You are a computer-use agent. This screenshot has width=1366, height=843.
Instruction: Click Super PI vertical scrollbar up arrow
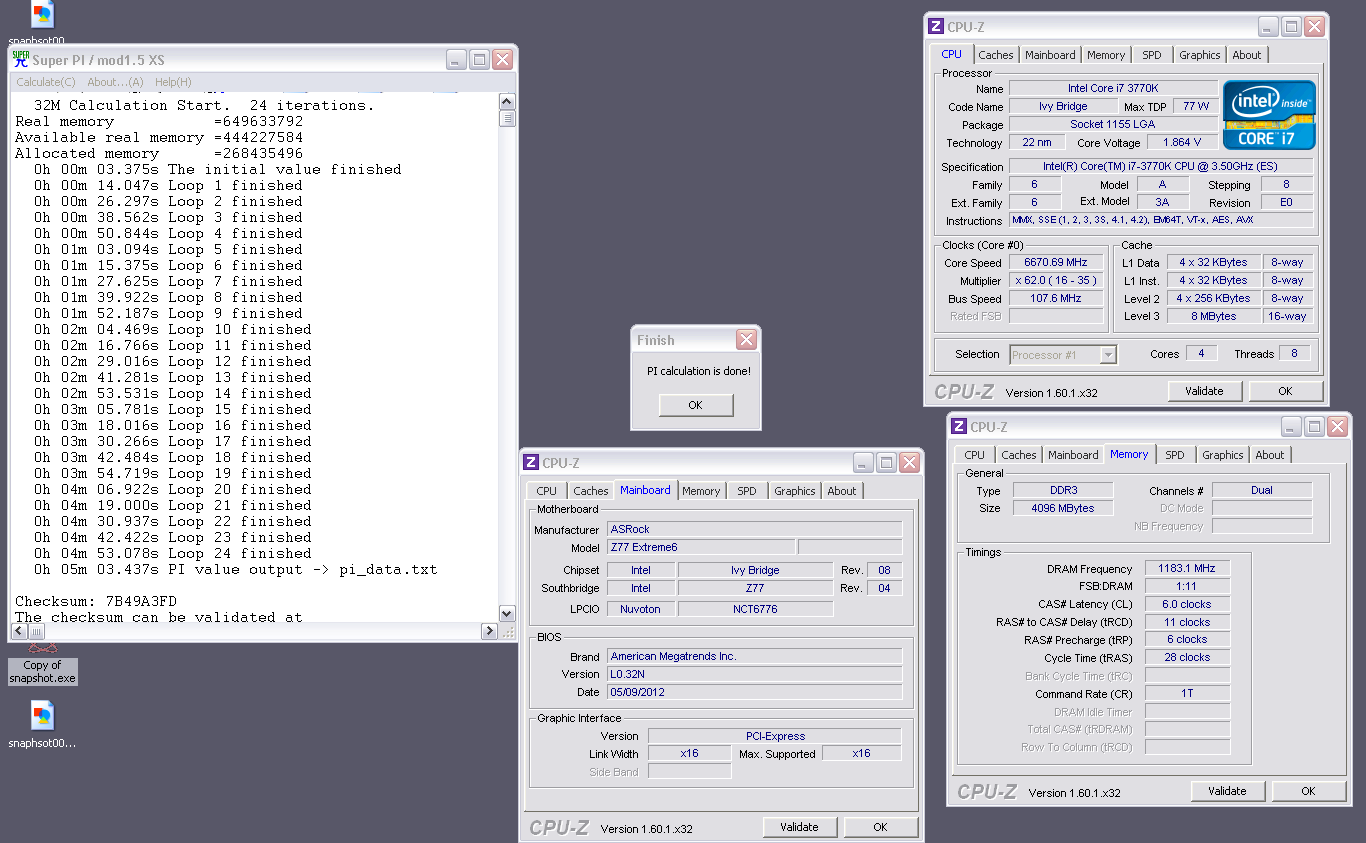pyautogui.click(x=507, y=102)
